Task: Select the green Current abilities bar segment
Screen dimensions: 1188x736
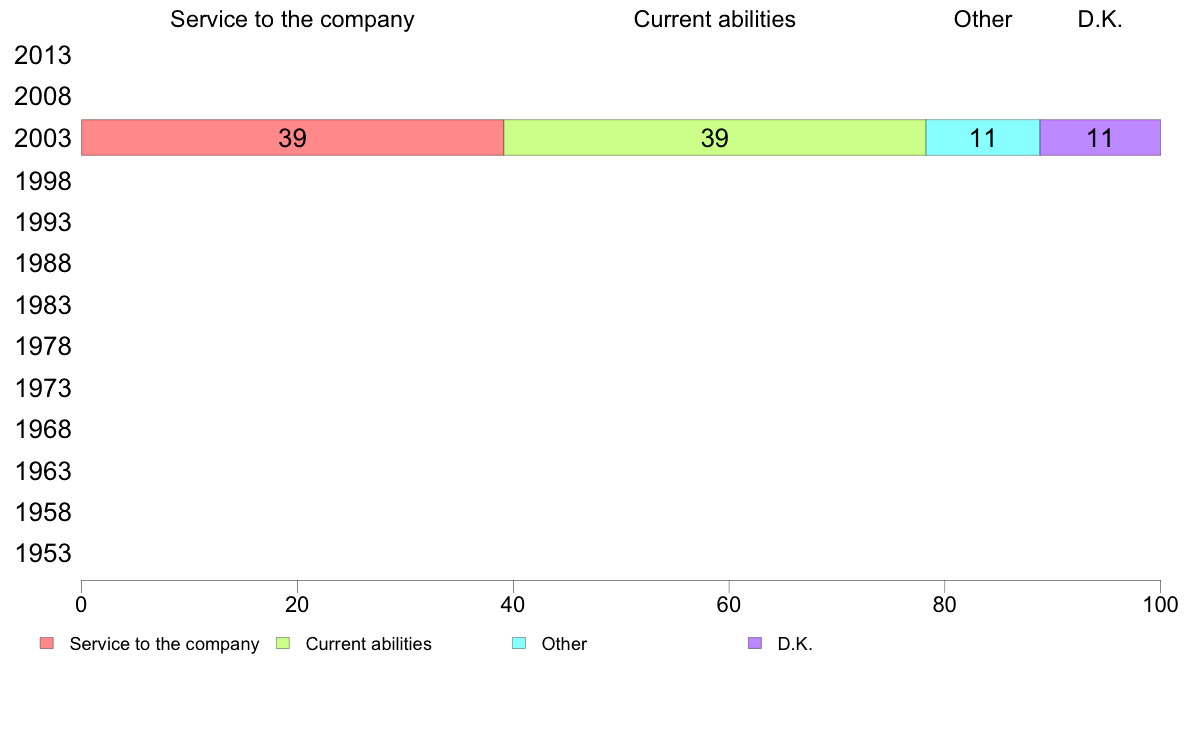Action: [714, 138]
